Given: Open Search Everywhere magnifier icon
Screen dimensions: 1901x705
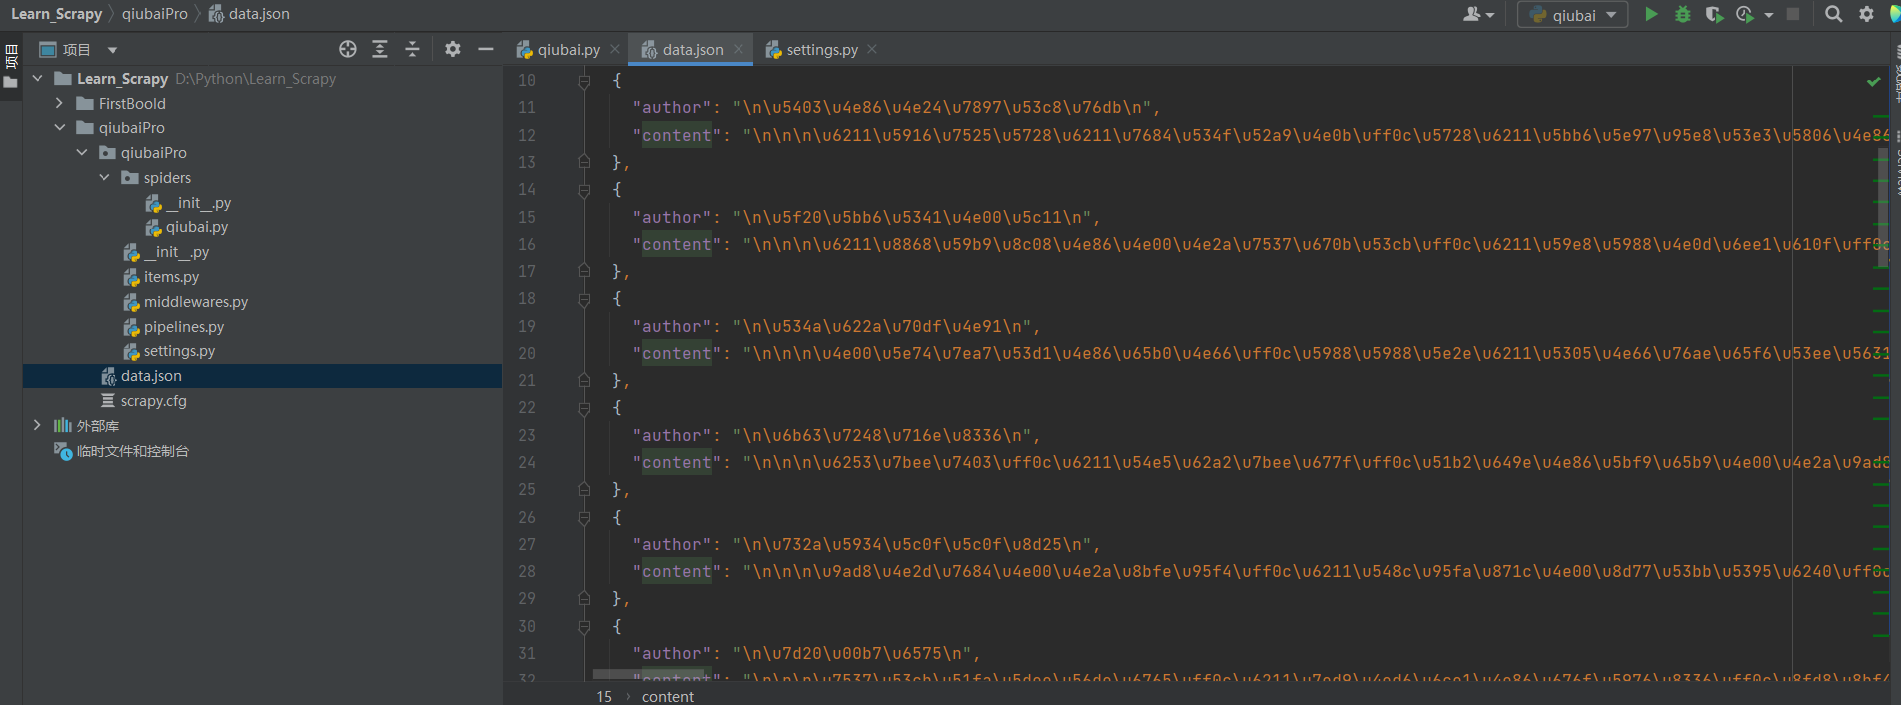Looking at the screenshot, I should click(1833, 14).
